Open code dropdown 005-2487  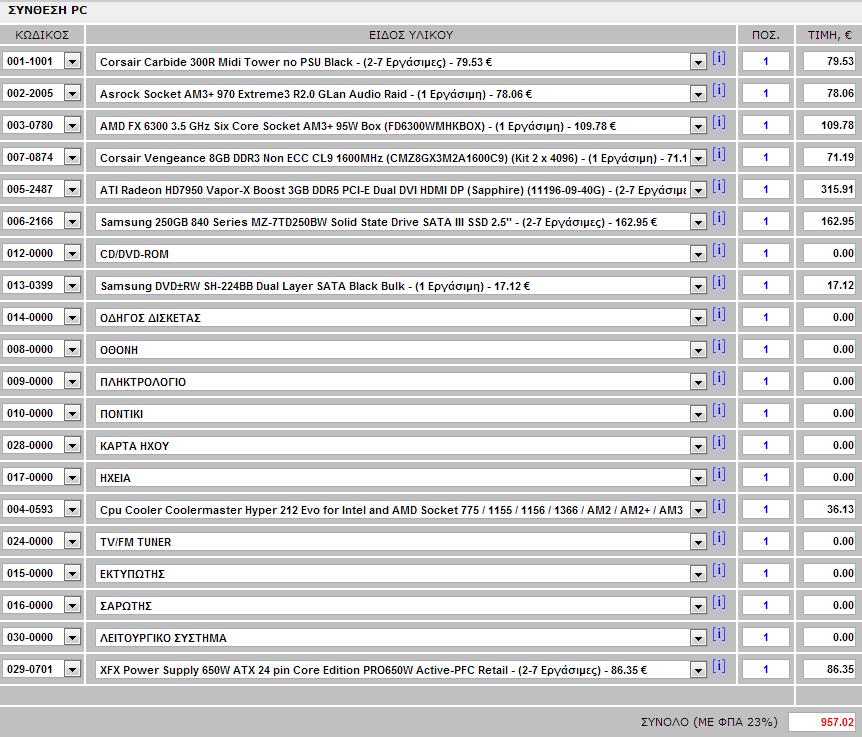tap(73, 189)
